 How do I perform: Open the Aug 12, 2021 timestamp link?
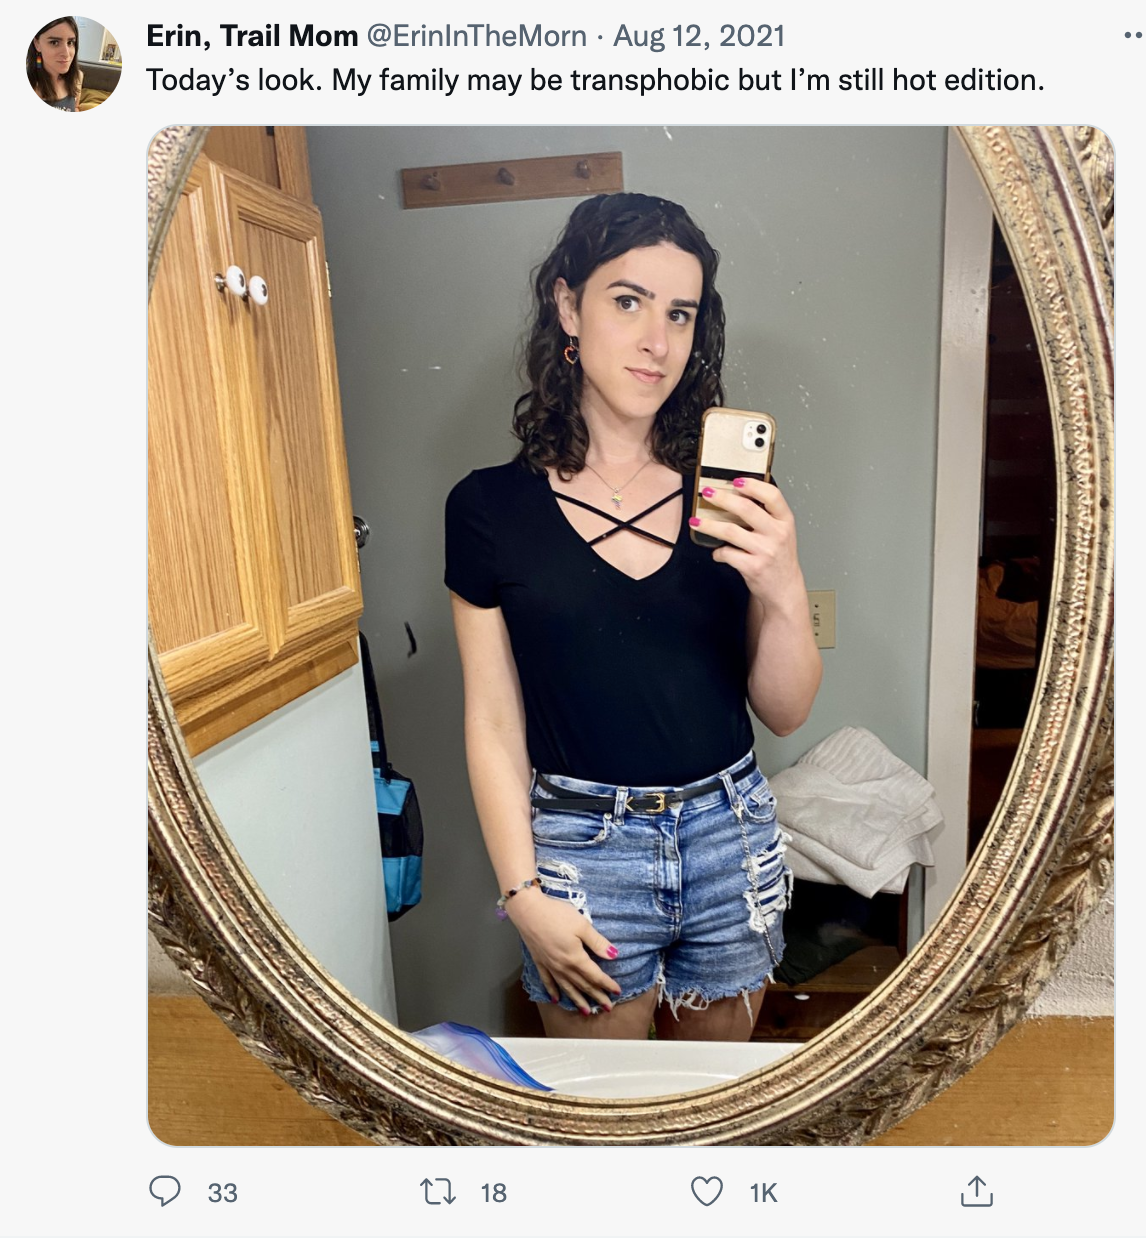coord(699,36)
